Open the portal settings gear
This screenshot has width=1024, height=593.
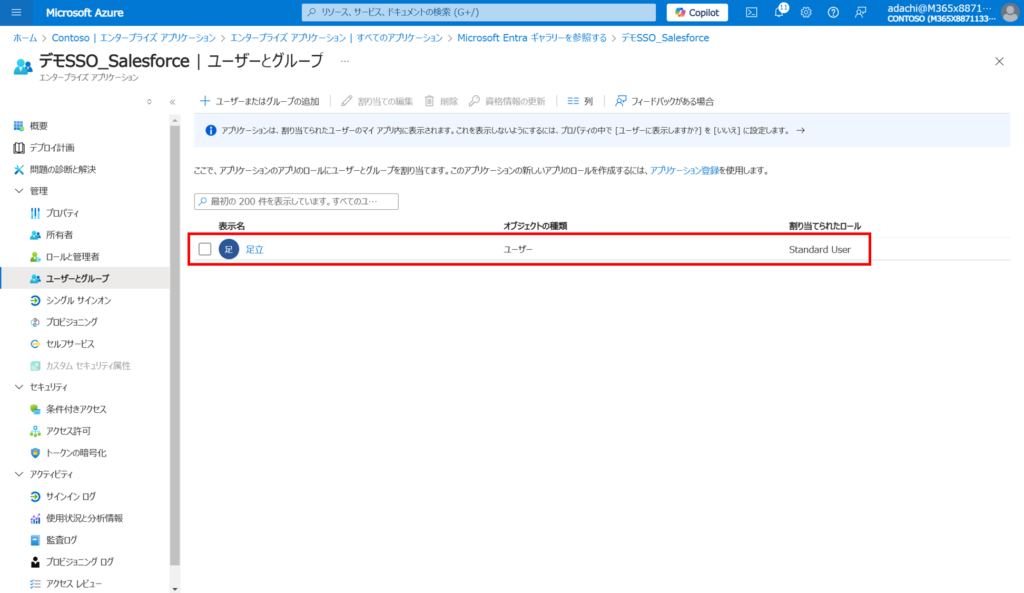pyautogui.click(x=806, y=12)
